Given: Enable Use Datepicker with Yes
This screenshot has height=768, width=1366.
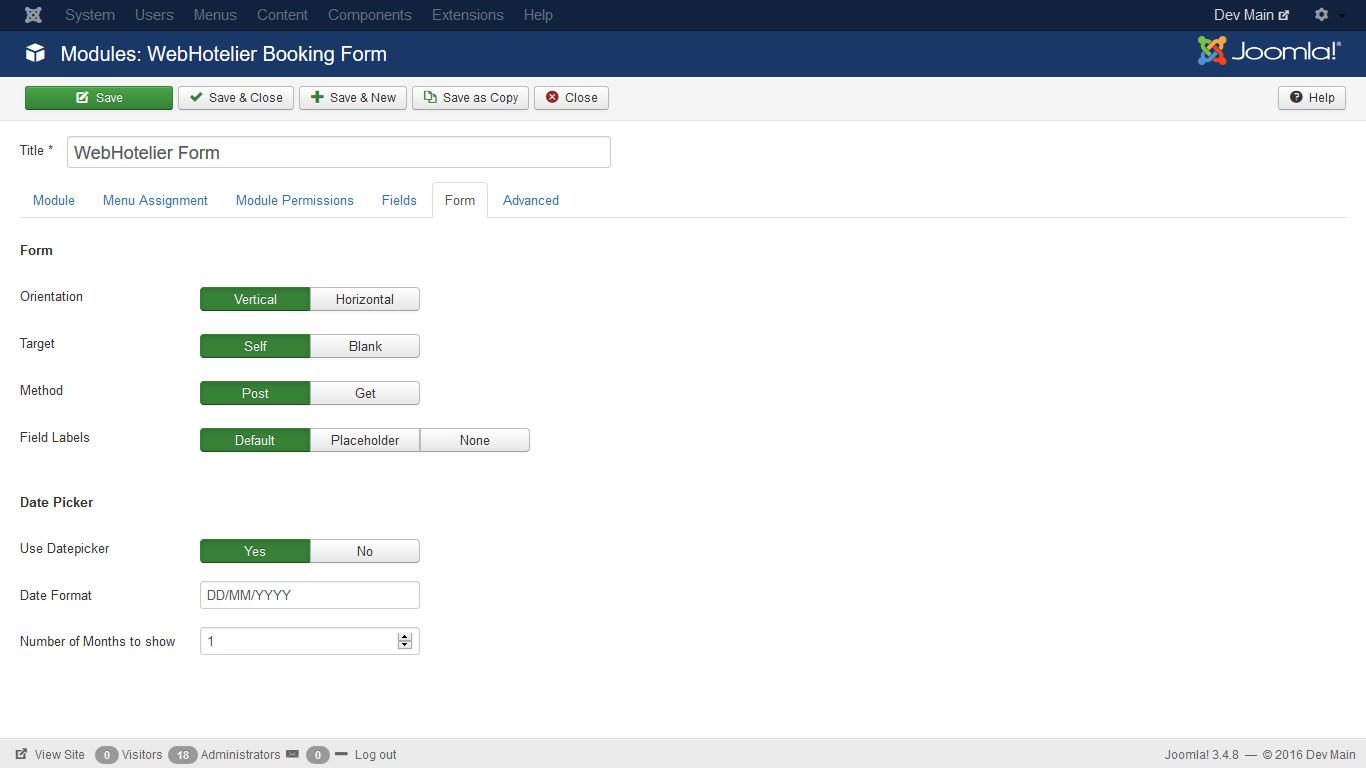Looking at the screenshot, I should [255, 551].
